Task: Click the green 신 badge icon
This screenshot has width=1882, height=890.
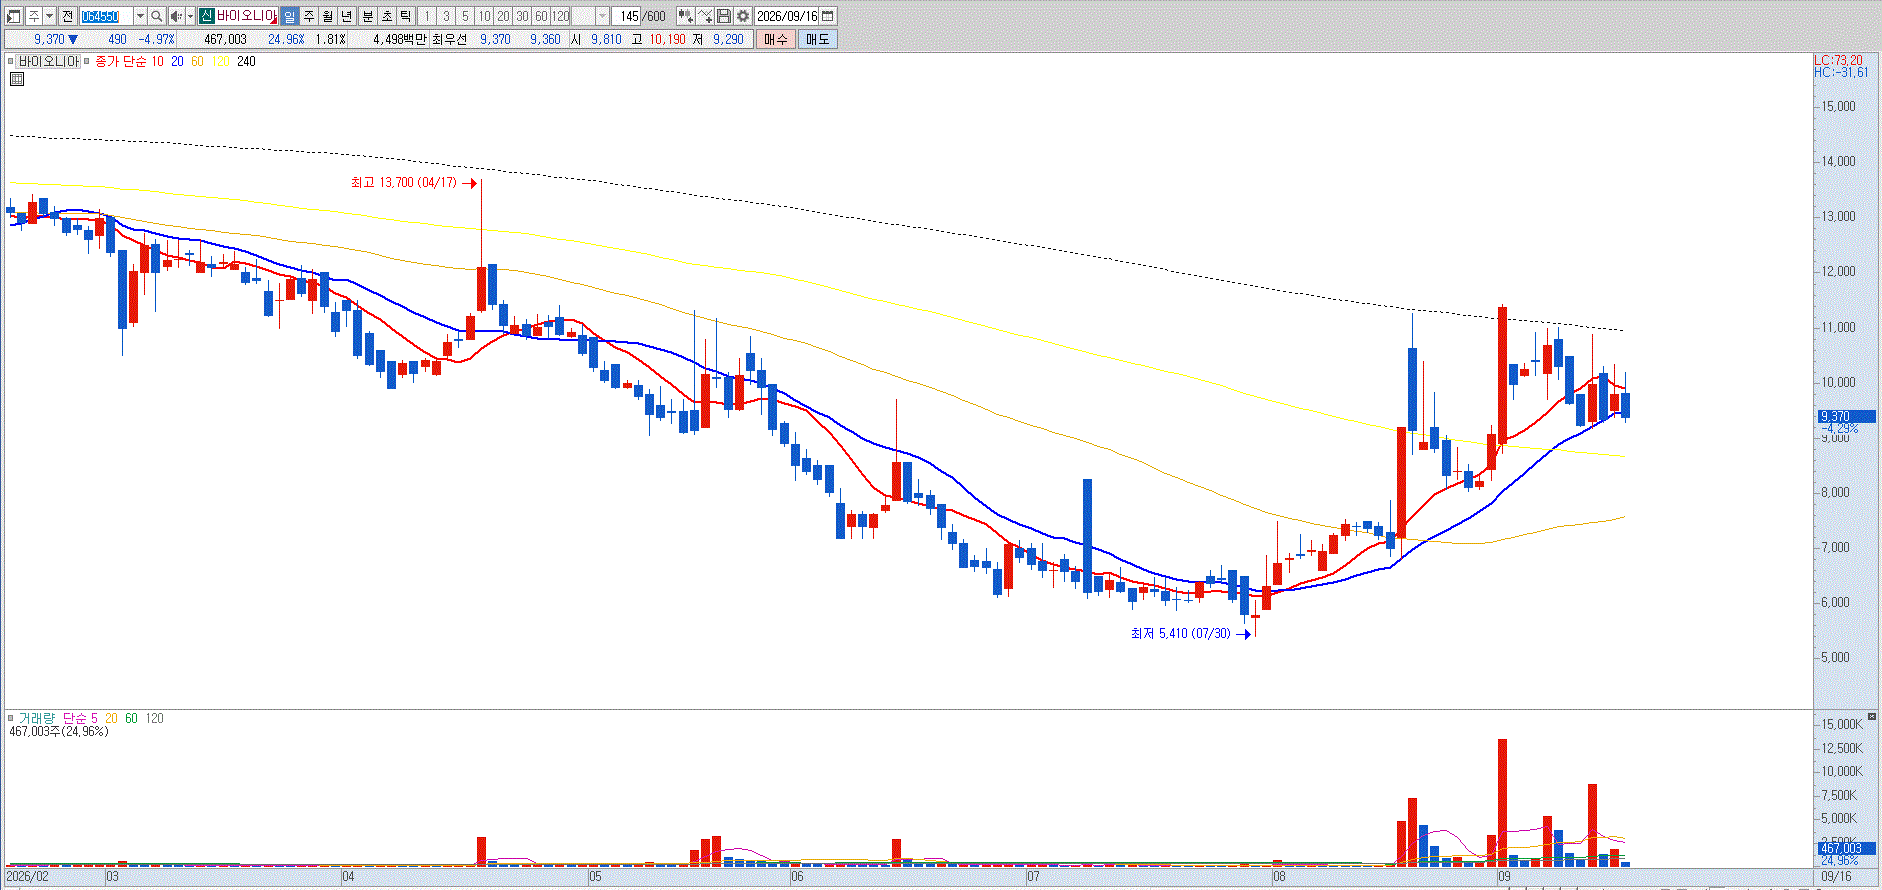Action: click(x=206, y=16)
